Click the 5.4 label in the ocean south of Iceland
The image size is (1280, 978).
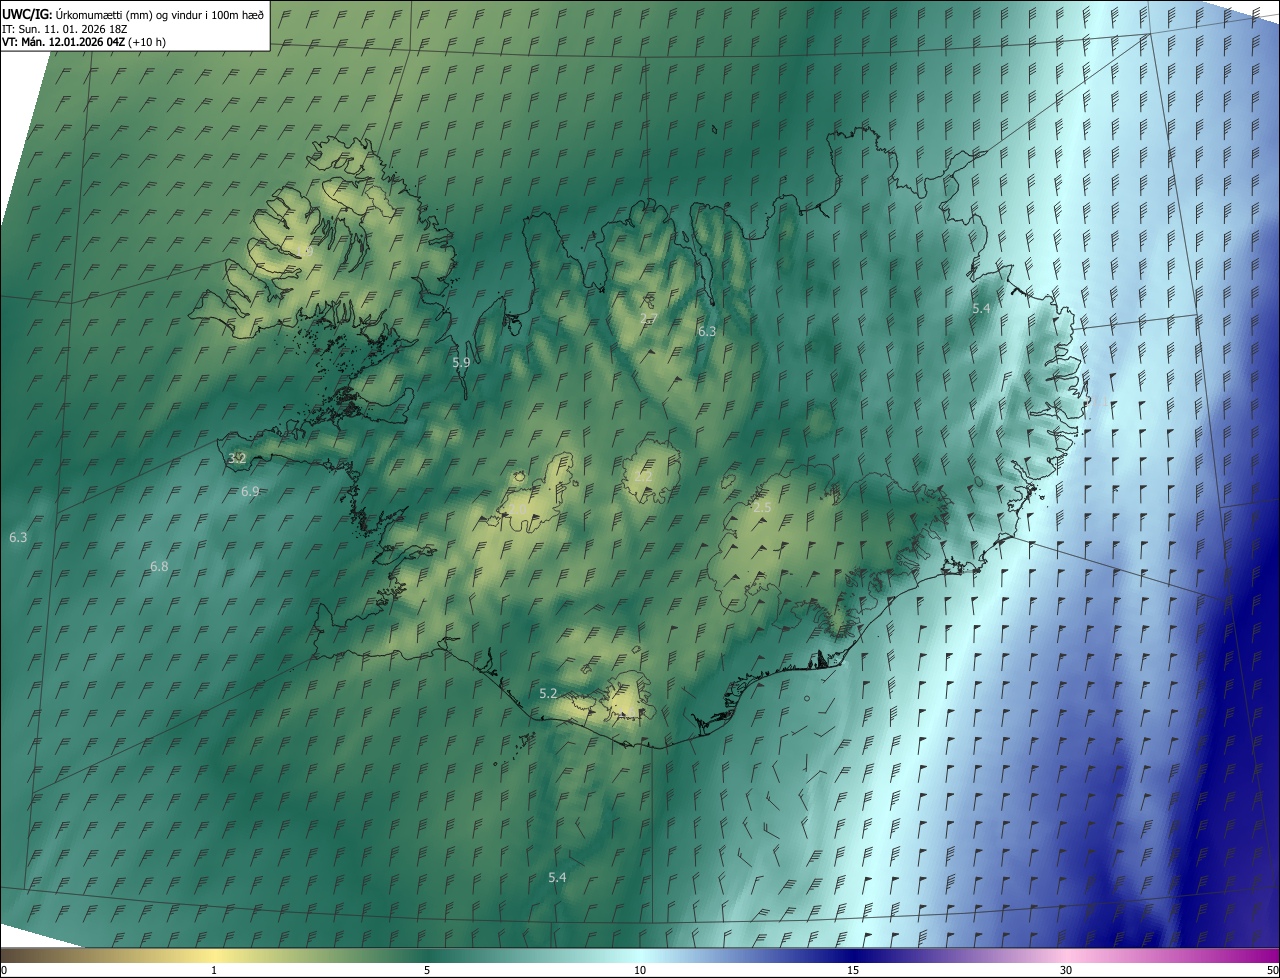(x=557, y=877)
